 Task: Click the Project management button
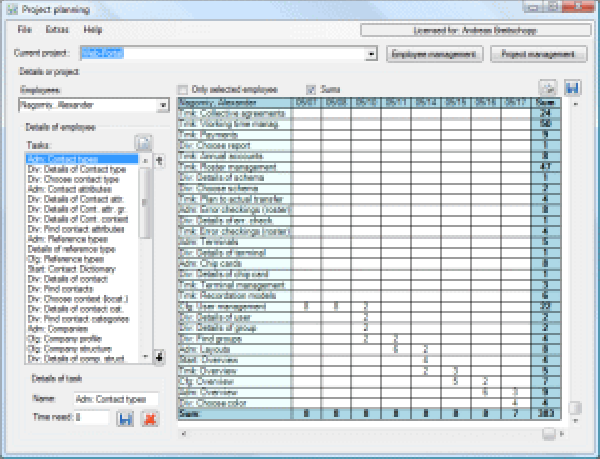[x=539, y=53]
